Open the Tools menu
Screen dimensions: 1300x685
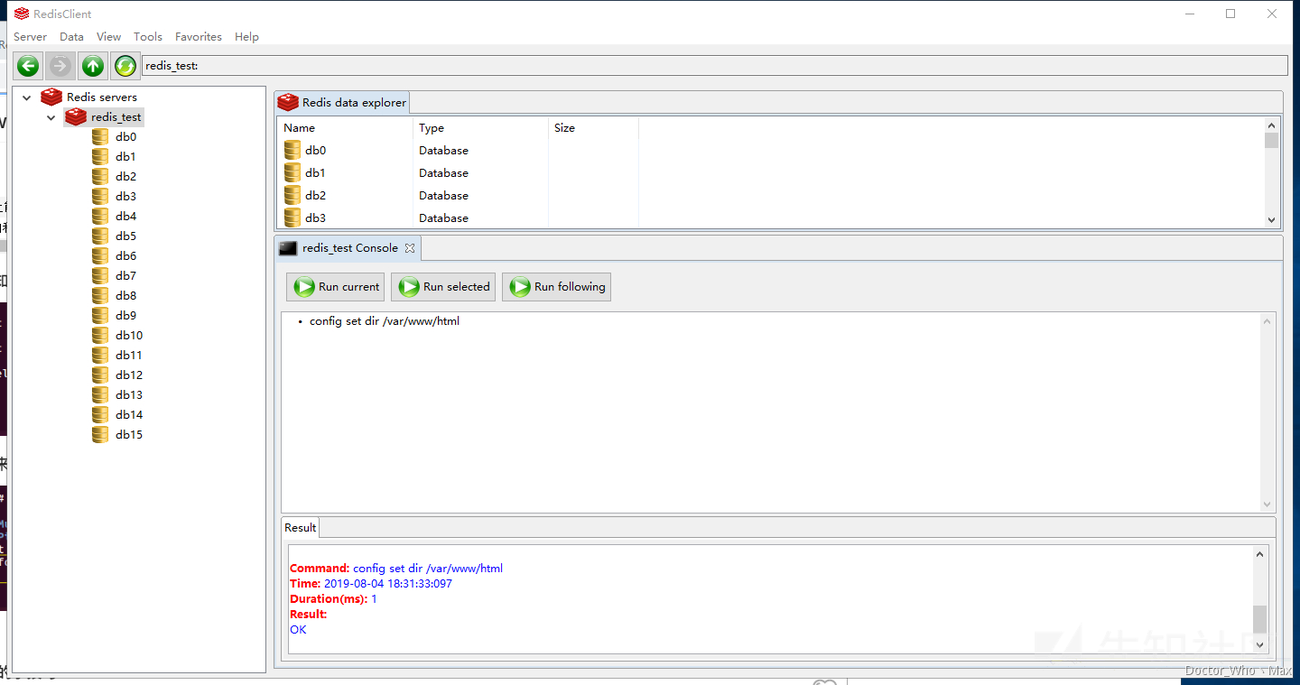[148, 37]
